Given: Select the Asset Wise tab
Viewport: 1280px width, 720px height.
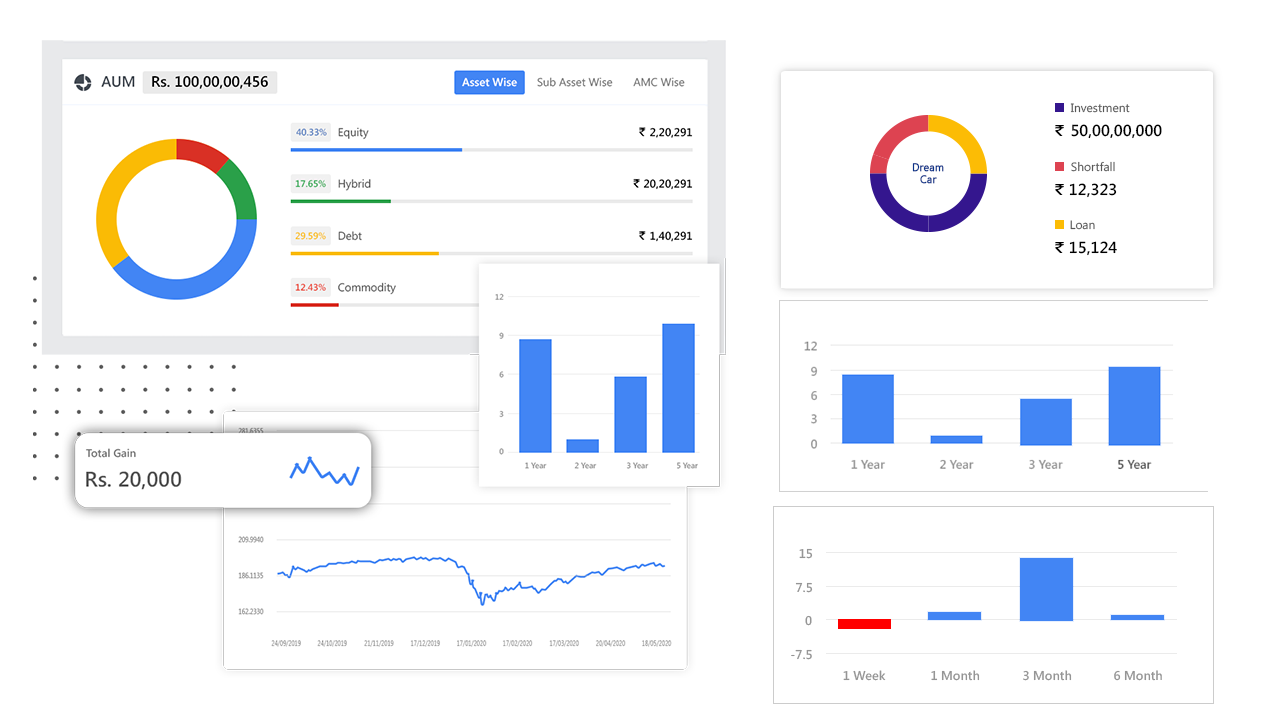Looking at the screenshot, I should tap(489, 82).
